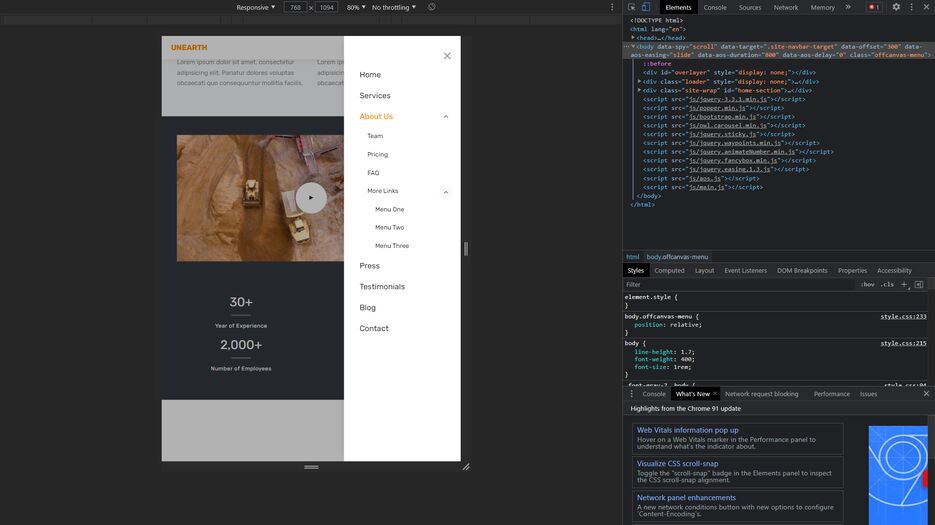935x525 pixels.
Task: Open device toolbar more options menu
Action: [612, 7]
